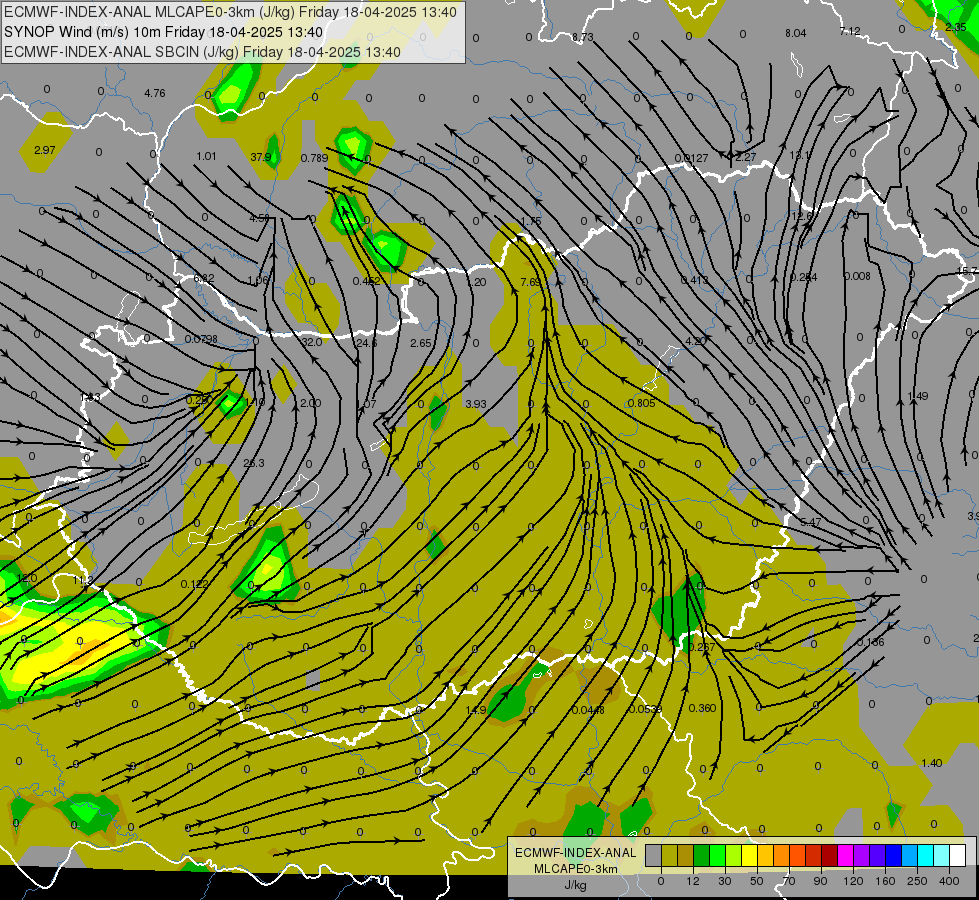Click the map value 0.413
This screenshot has width=979, height=900.
pyautogui.click(x=694, y=280)
